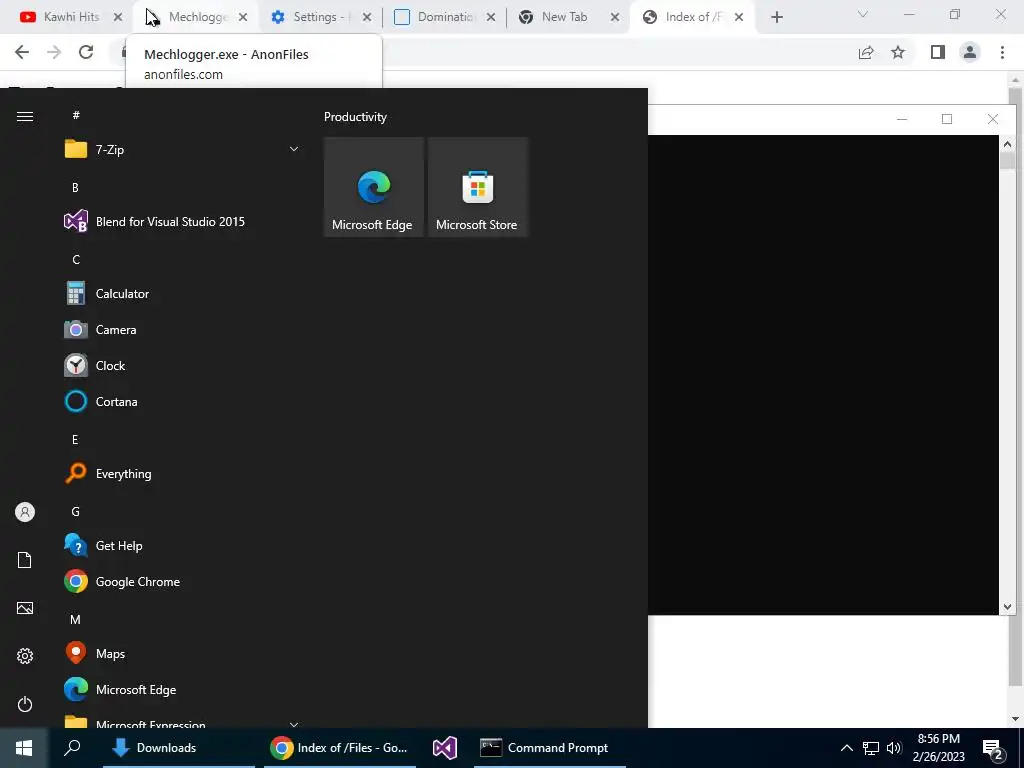This screenshot has height=768, width=1024.
Task: Click the Productivity group header
Action: 355,117
